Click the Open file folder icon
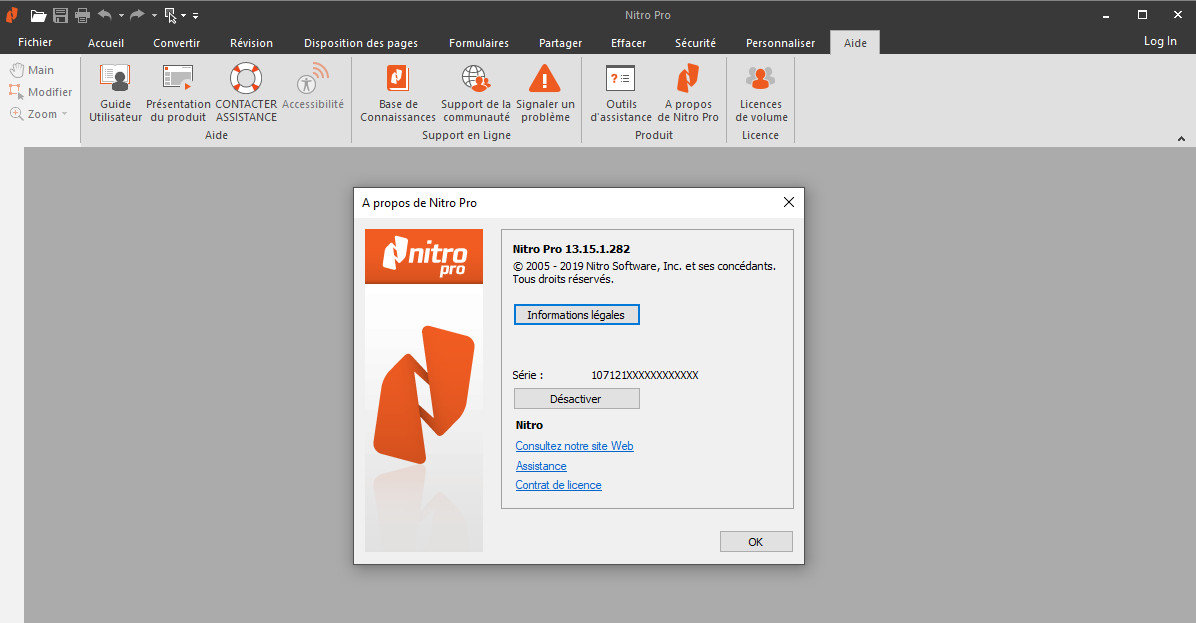The height and width of the screenshot is (623, 1196). (x=38, y=15)
